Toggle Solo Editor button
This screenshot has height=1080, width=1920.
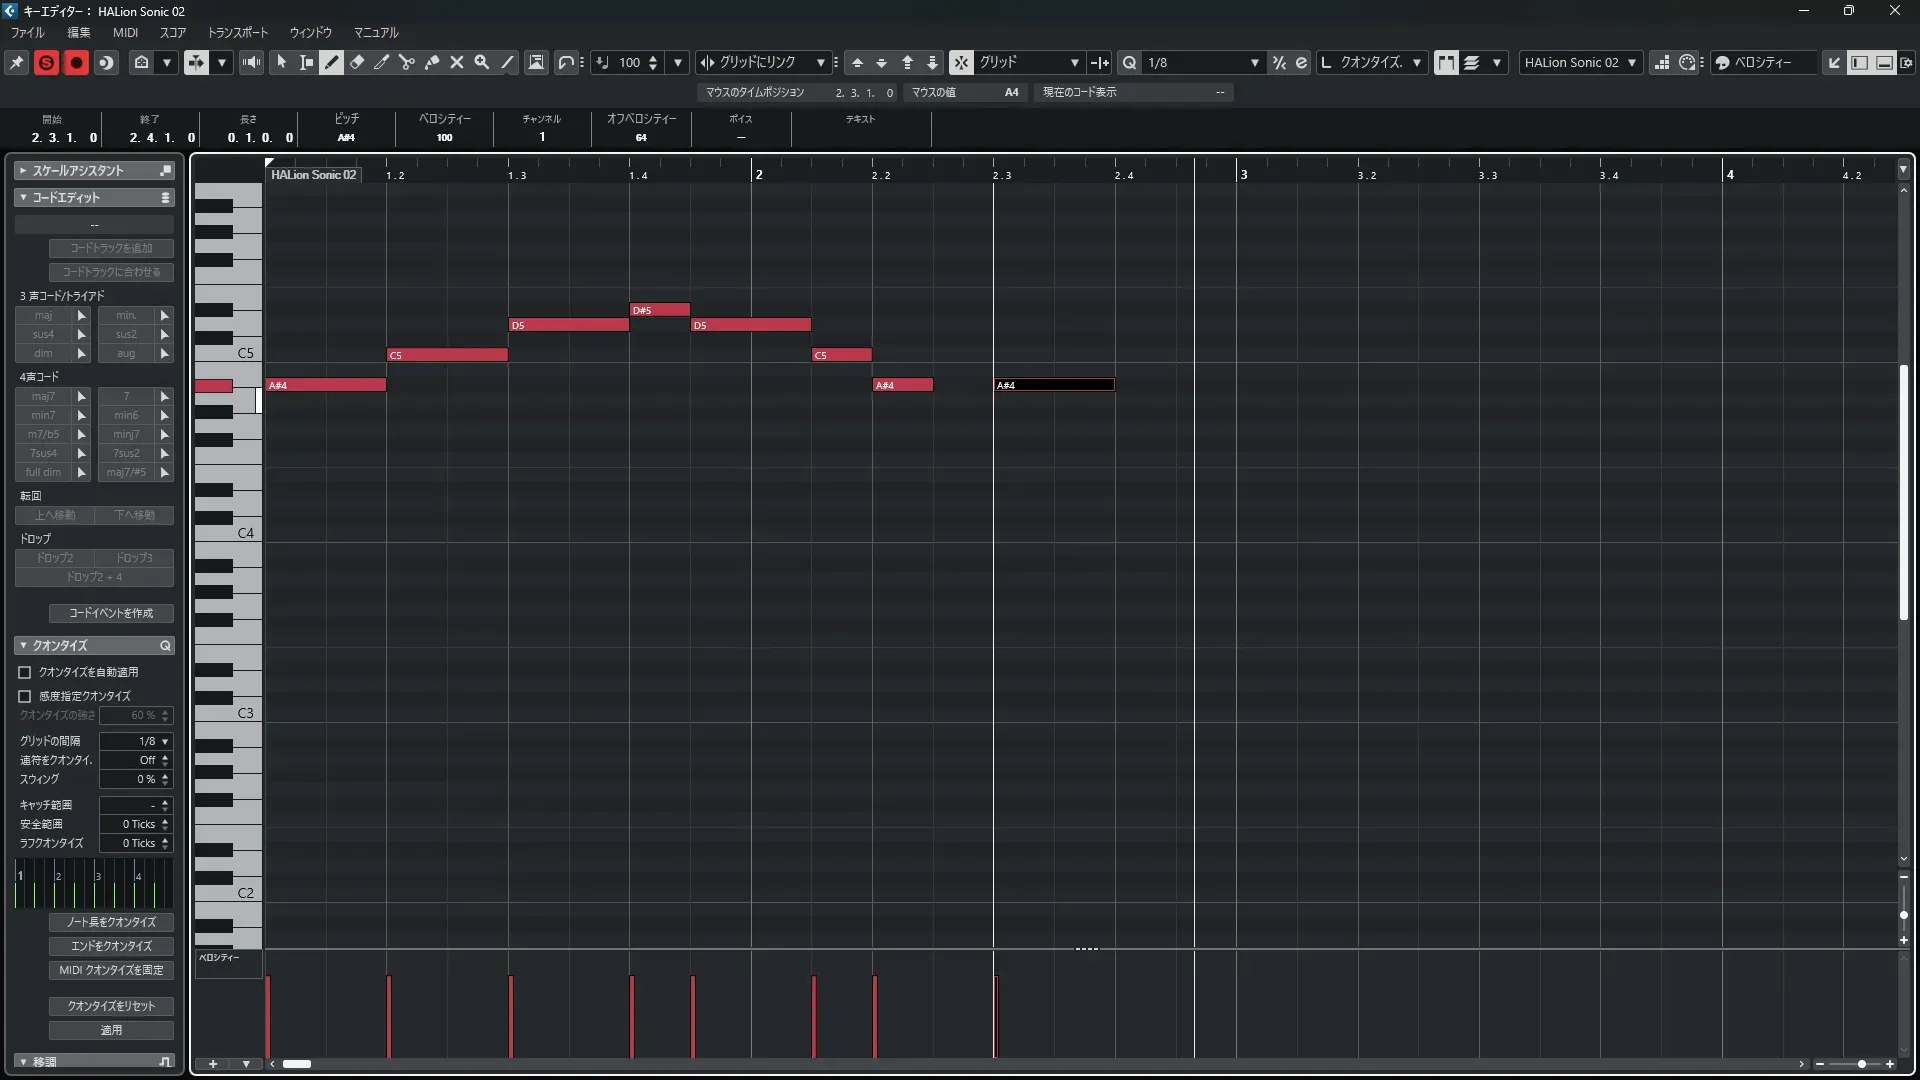click(46, 62)
